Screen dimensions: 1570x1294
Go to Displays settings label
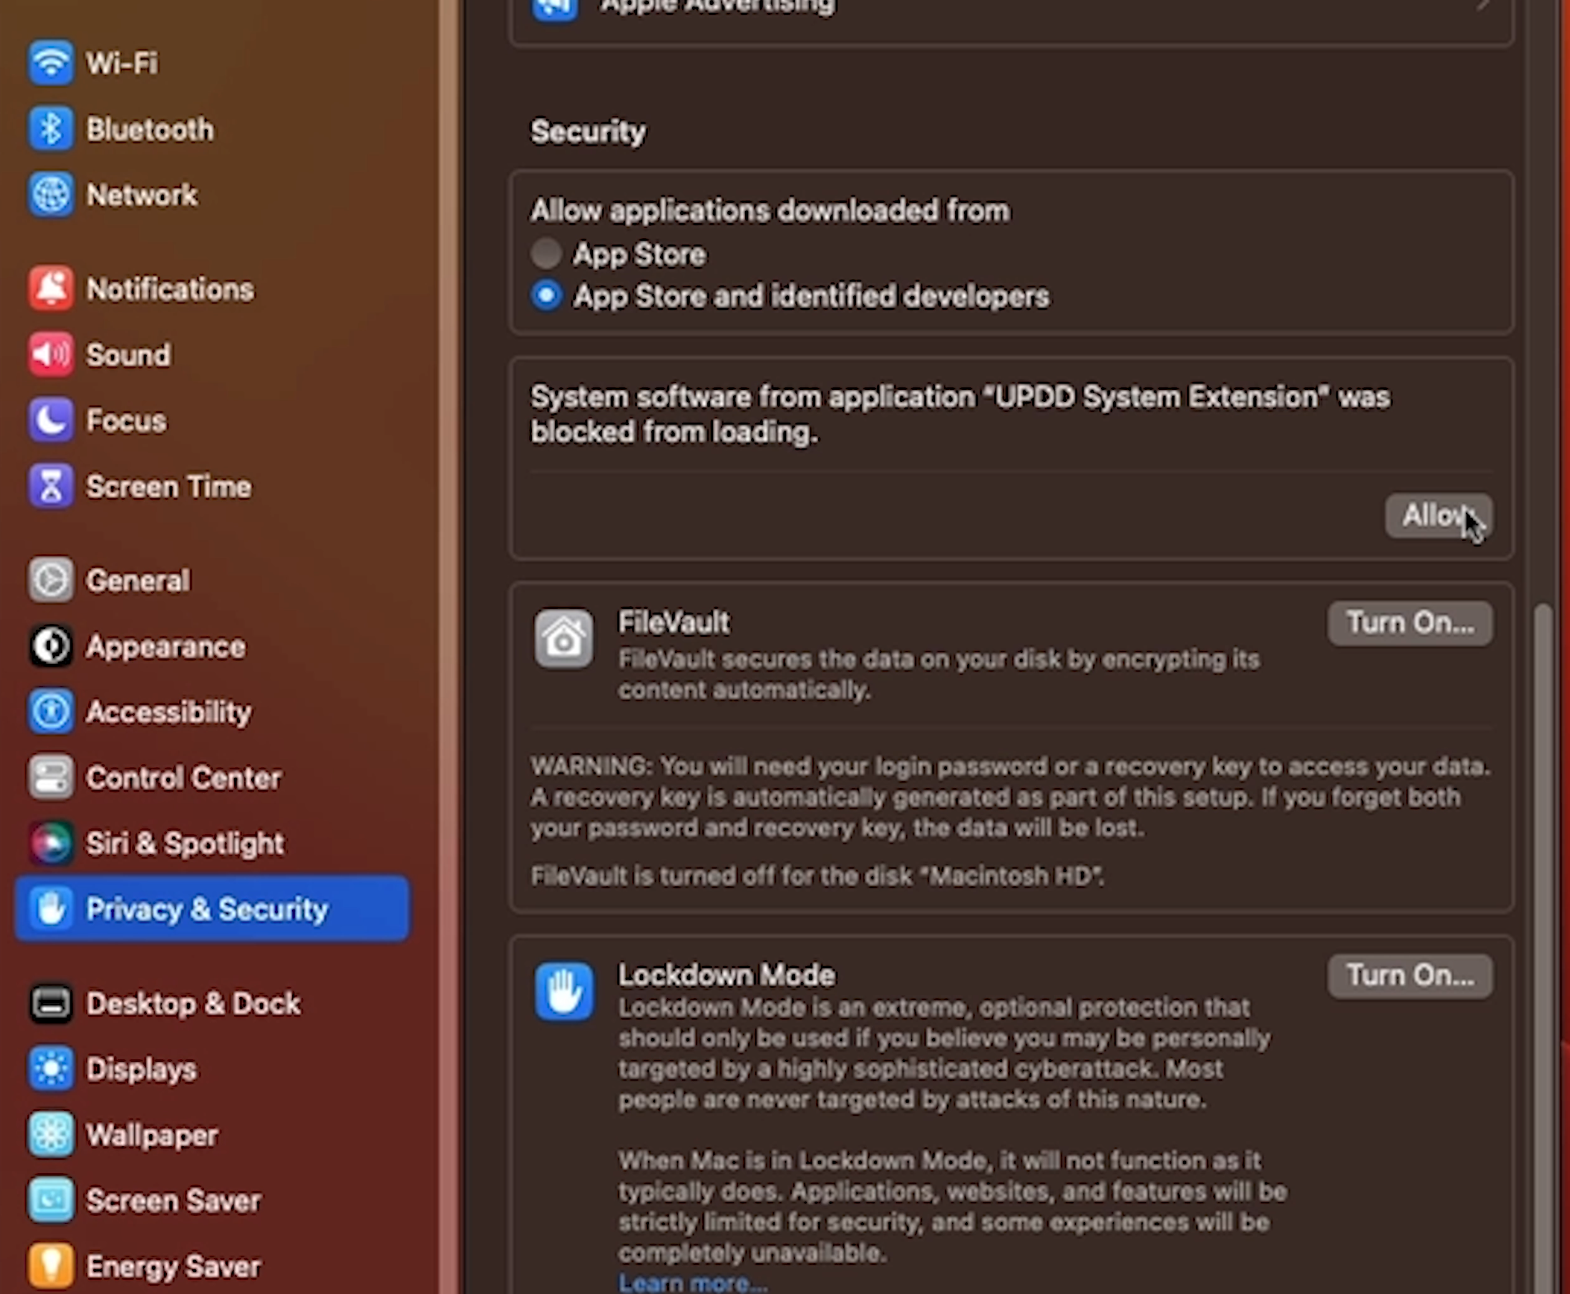[x=142, y=1069]
